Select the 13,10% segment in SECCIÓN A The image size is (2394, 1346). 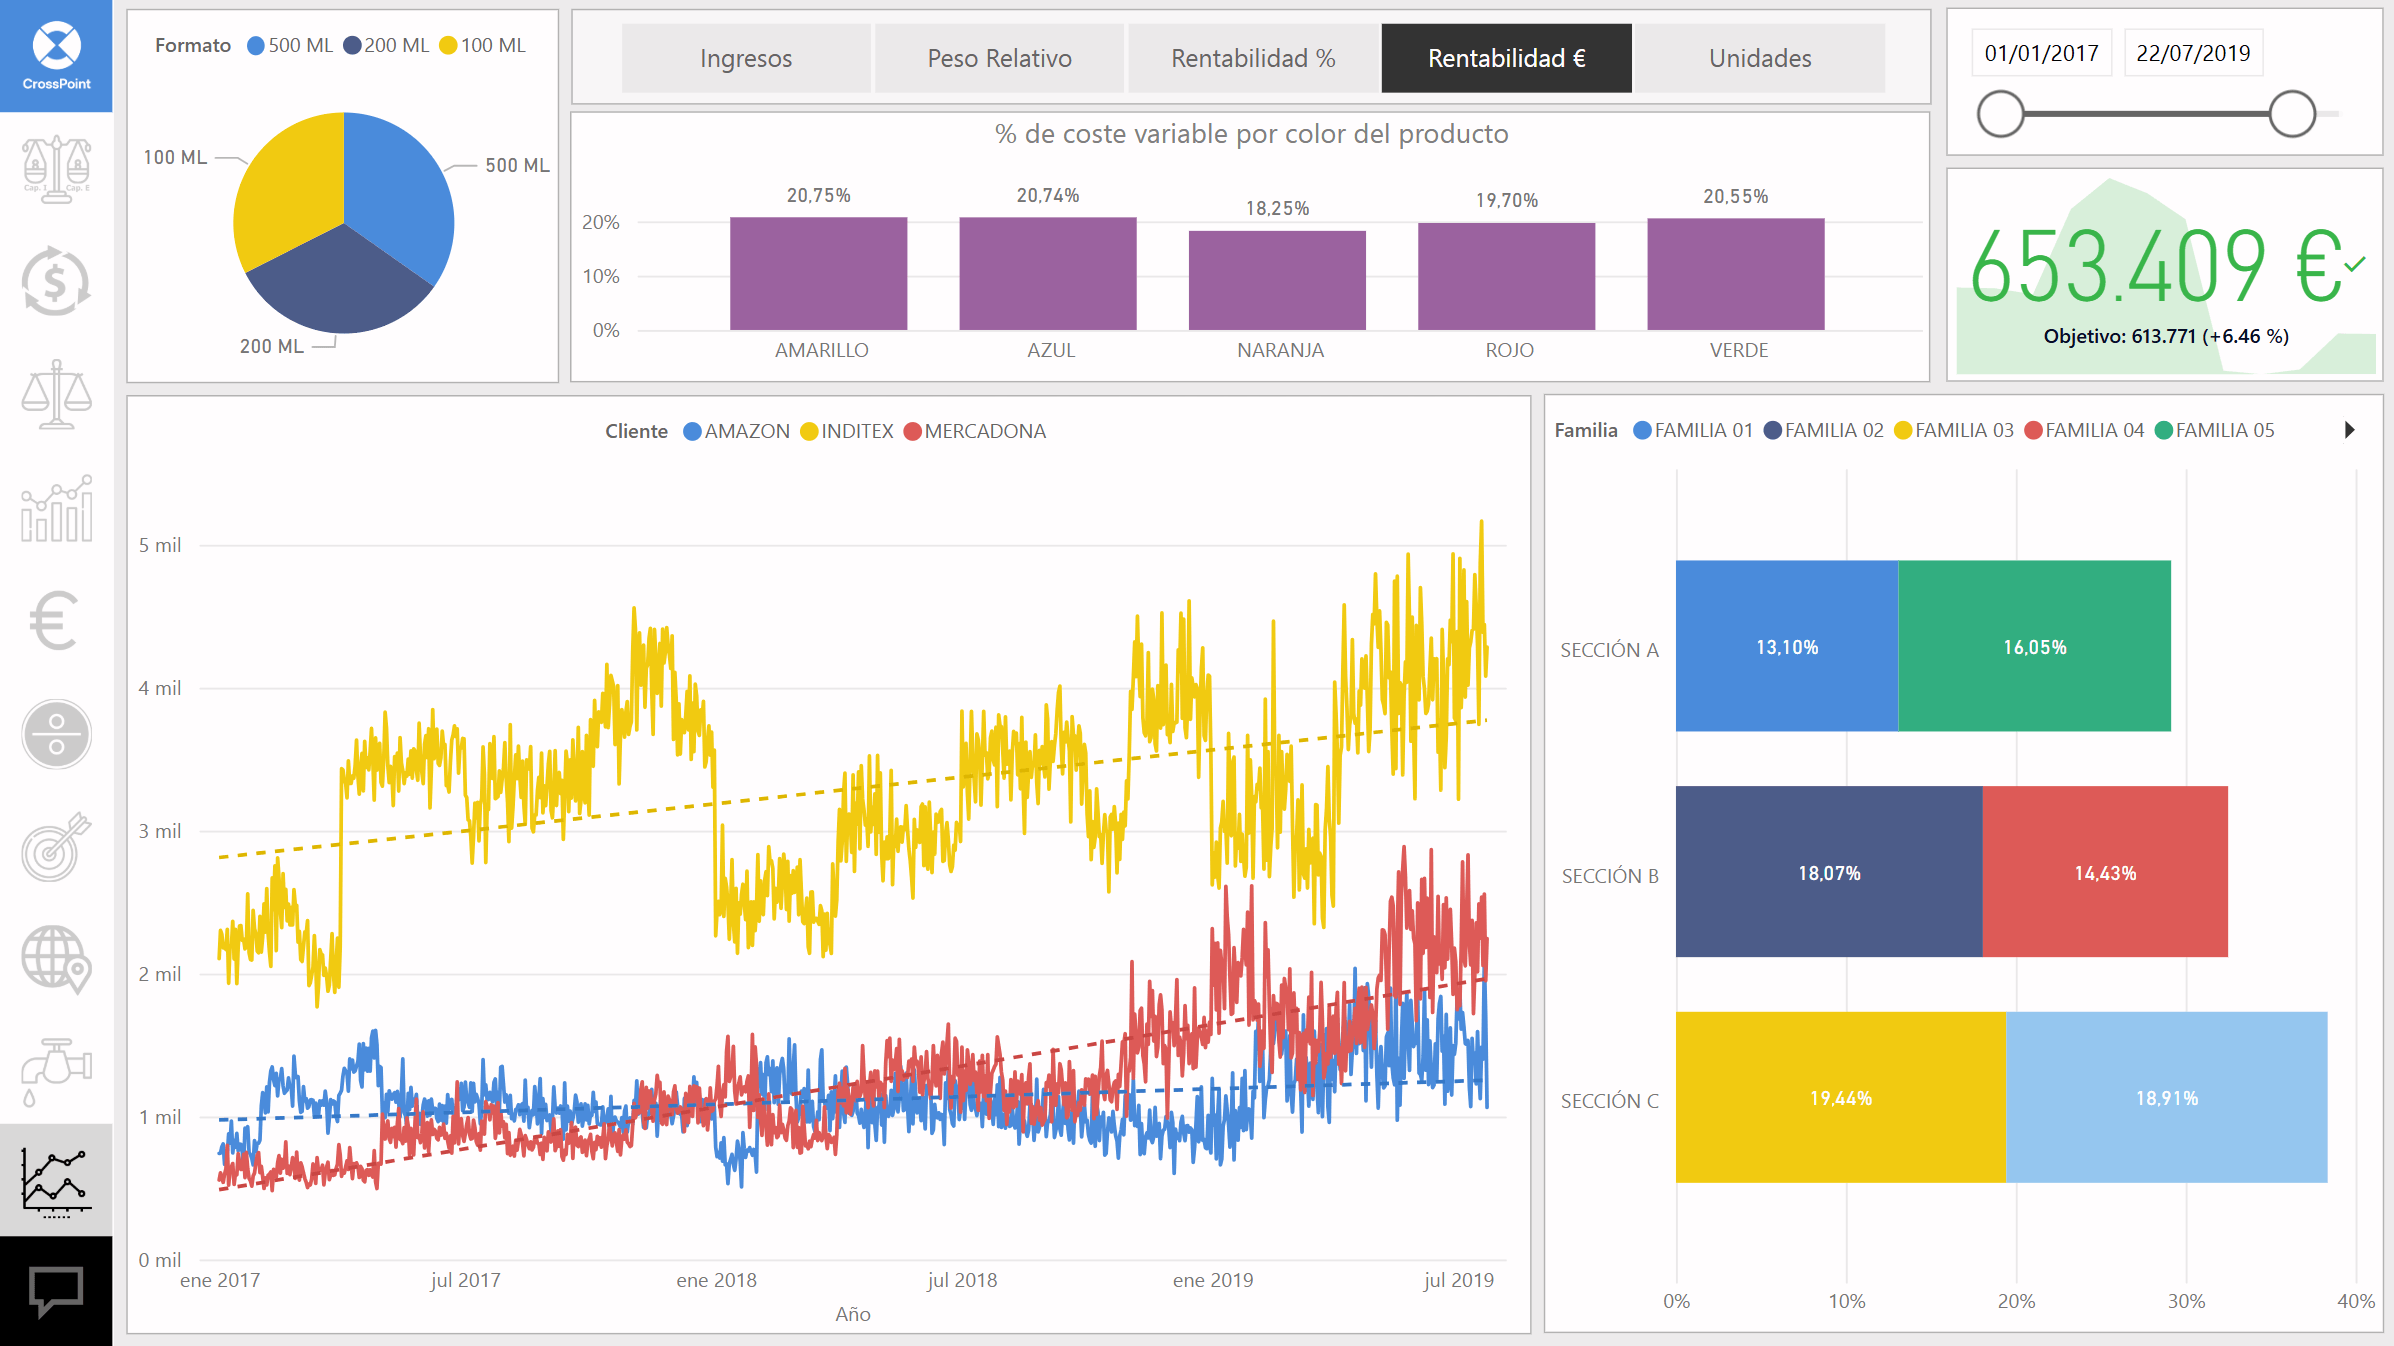tap(1787, 646)
